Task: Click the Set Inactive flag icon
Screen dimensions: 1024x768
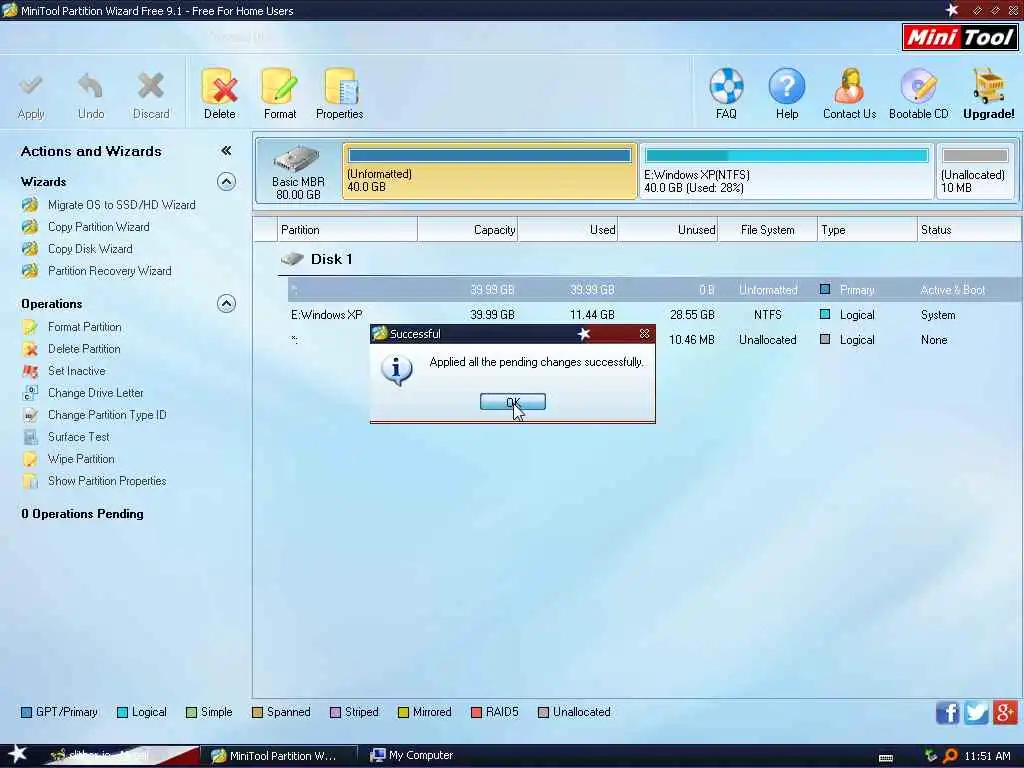Action: [30, 371]
